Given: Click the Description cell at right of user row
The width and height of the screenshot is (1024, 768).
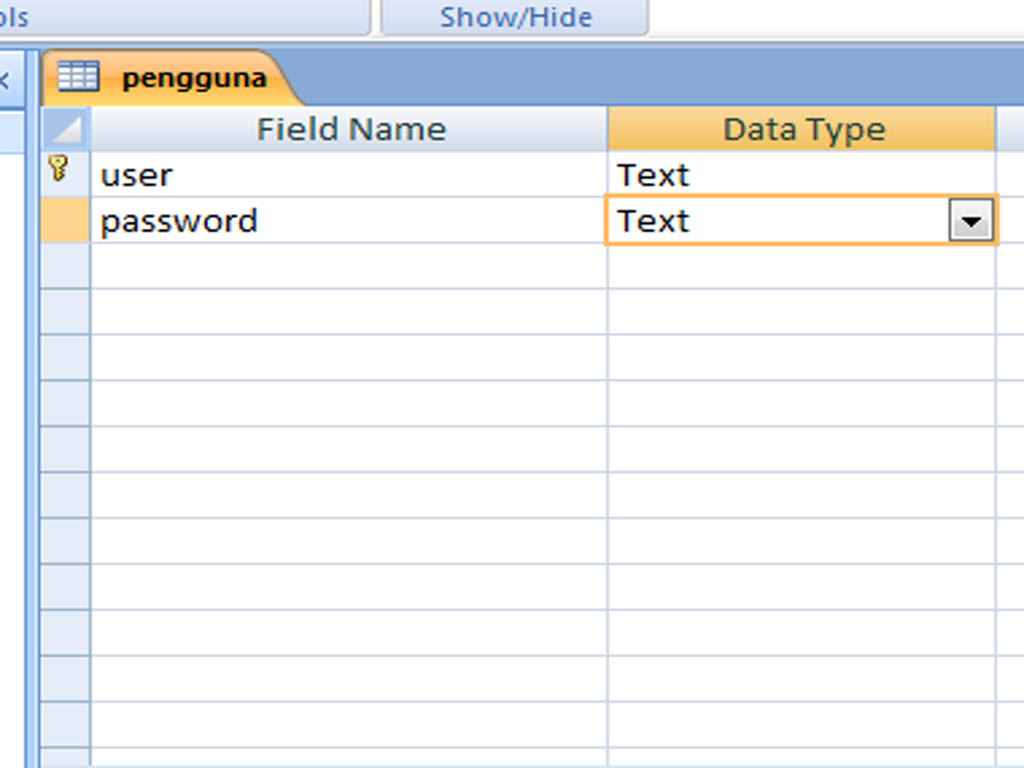Looking at the screenshot, I should 1009,175.
